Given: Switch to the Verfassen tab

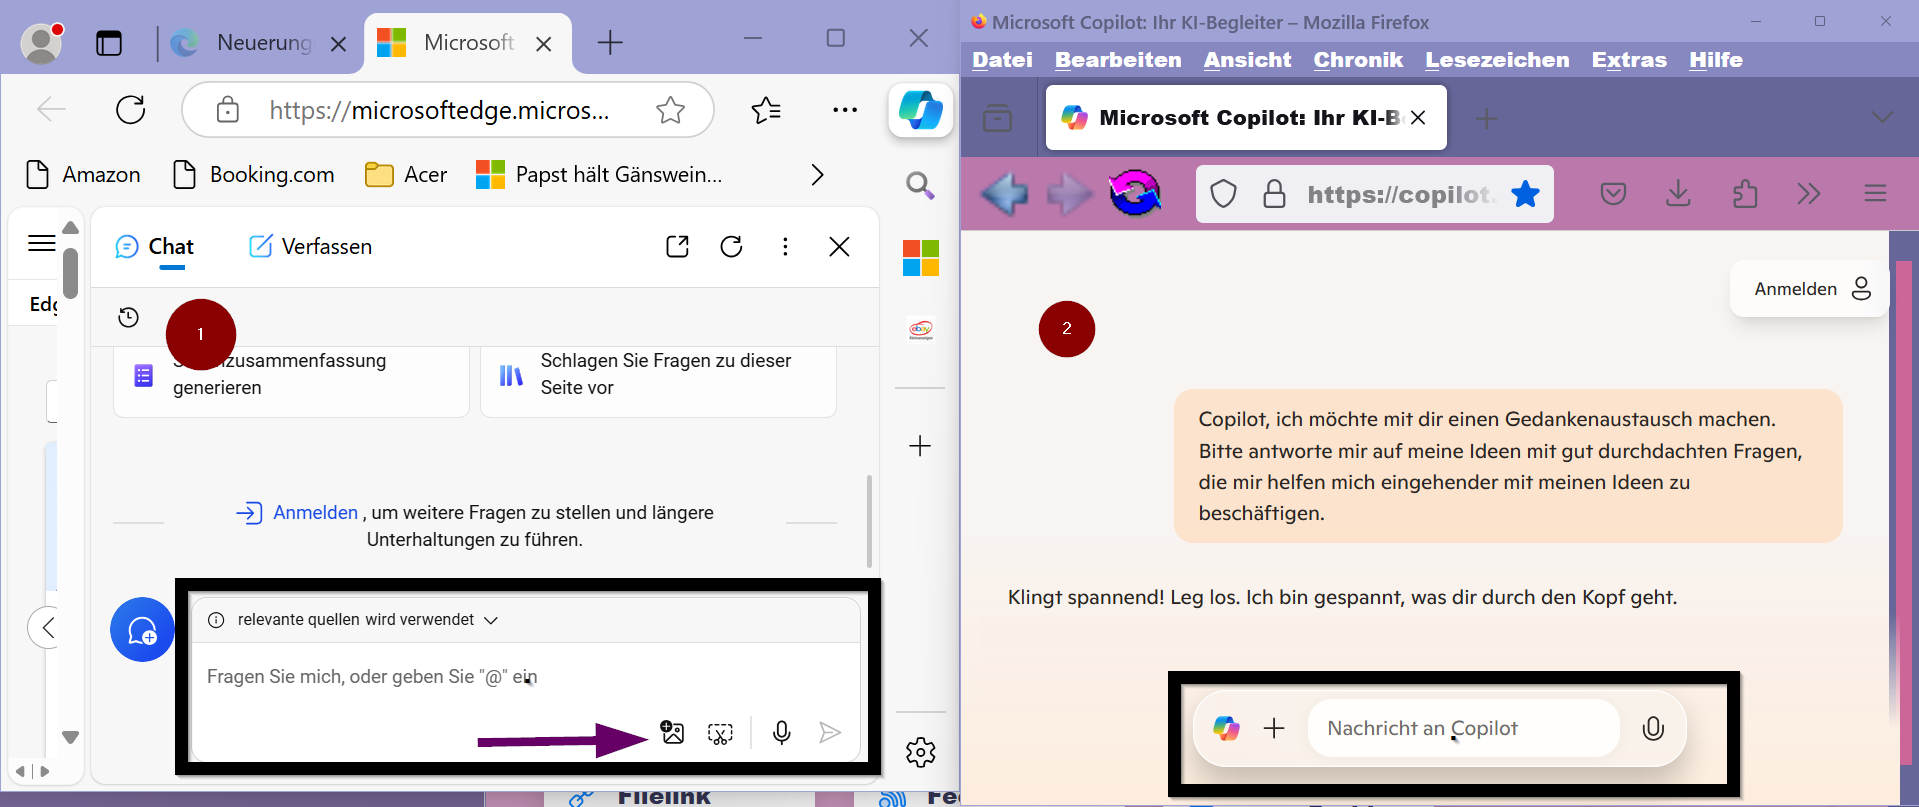Looking at the screenshot, I should 310,247.
